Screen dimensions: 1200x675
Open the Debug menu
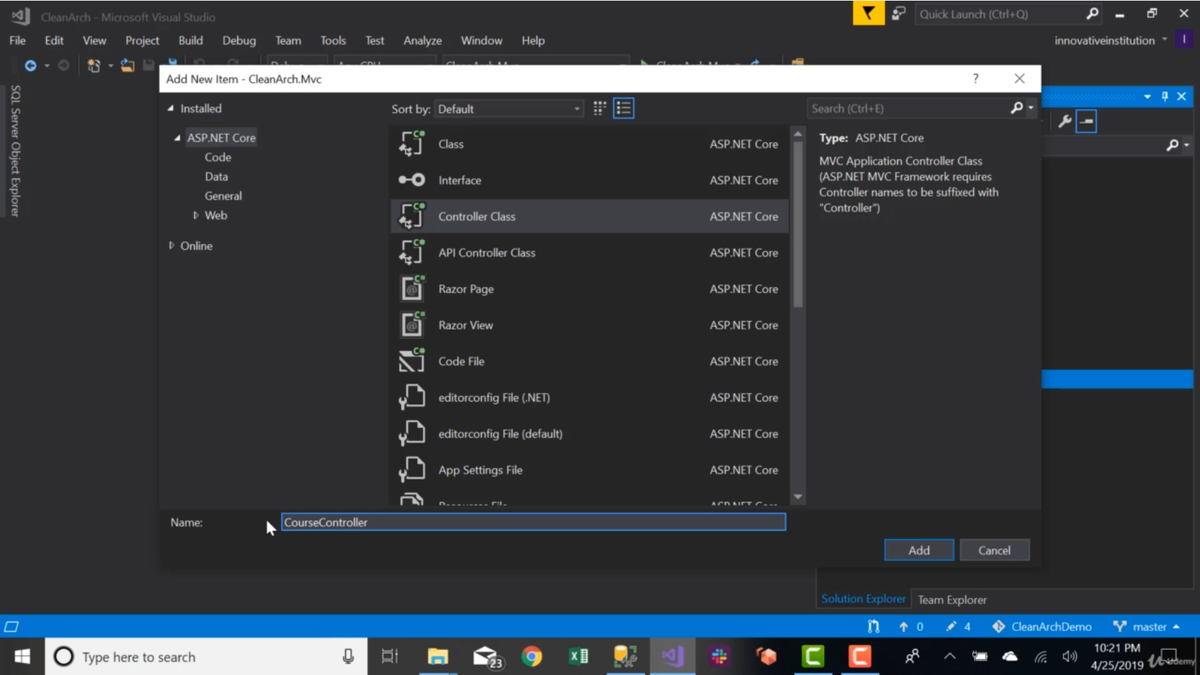239,40
